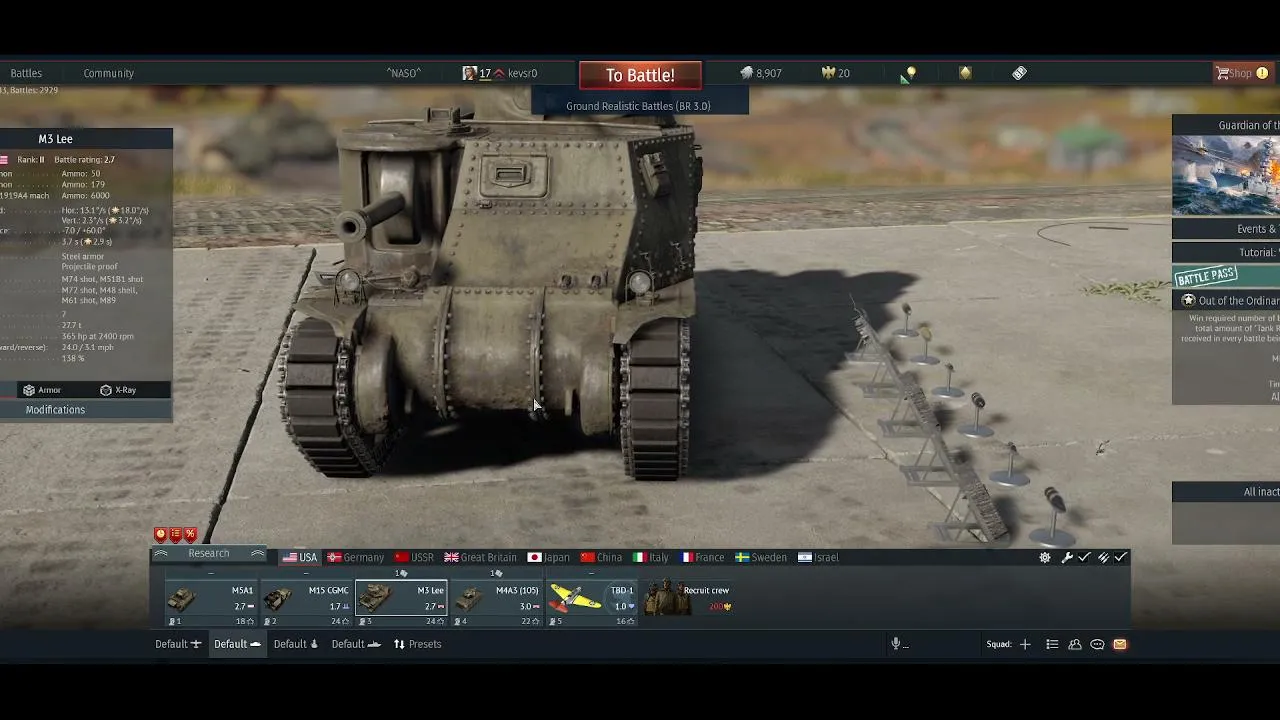Switch to the Israel nation tab
This screenshot has width=1280, height=720.
pos(819,558)
